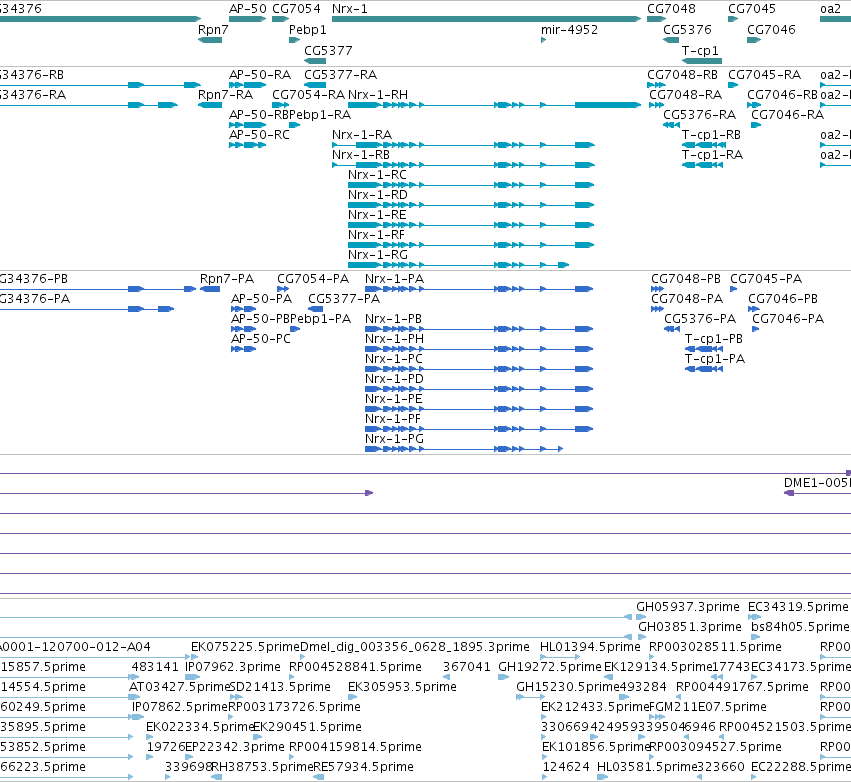Viewport: 851px width, 782px height.
Task: Click transcript AP-50-RC
Action: [259, 135]
